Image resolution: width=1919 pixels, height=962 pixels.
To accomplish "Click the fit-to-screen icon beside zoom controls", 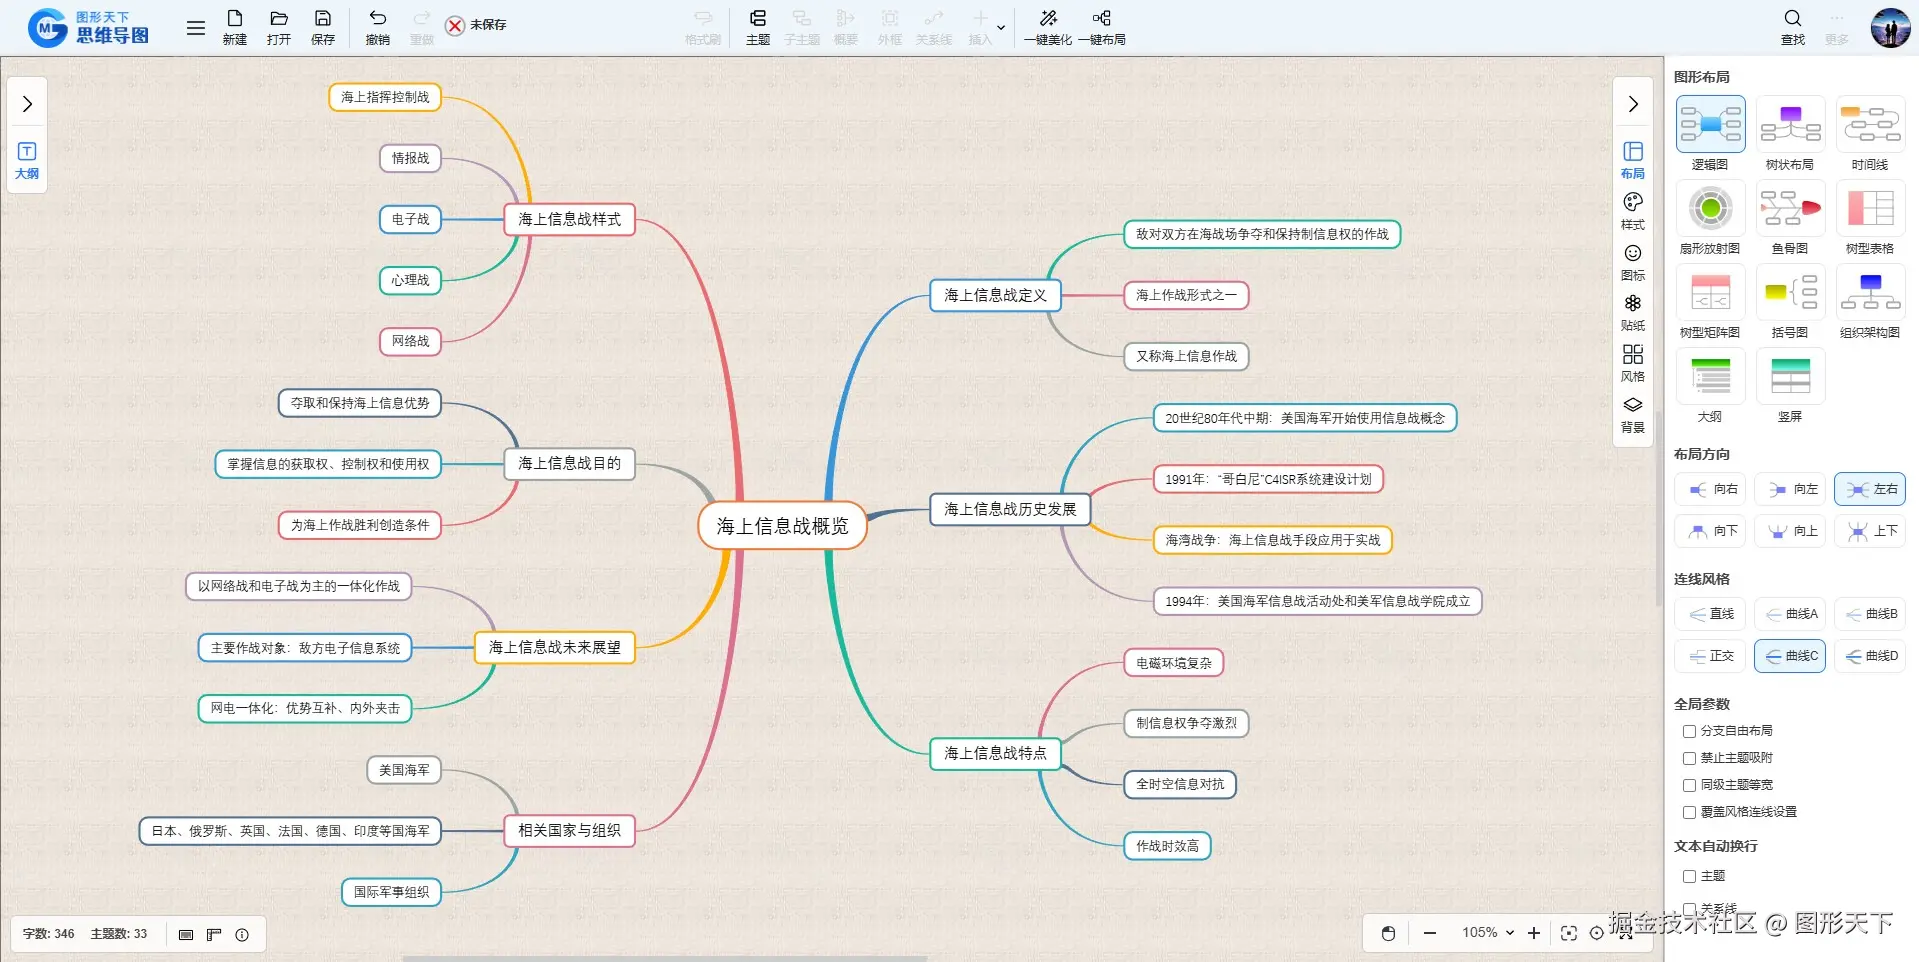I will (x=1569, y=933).
